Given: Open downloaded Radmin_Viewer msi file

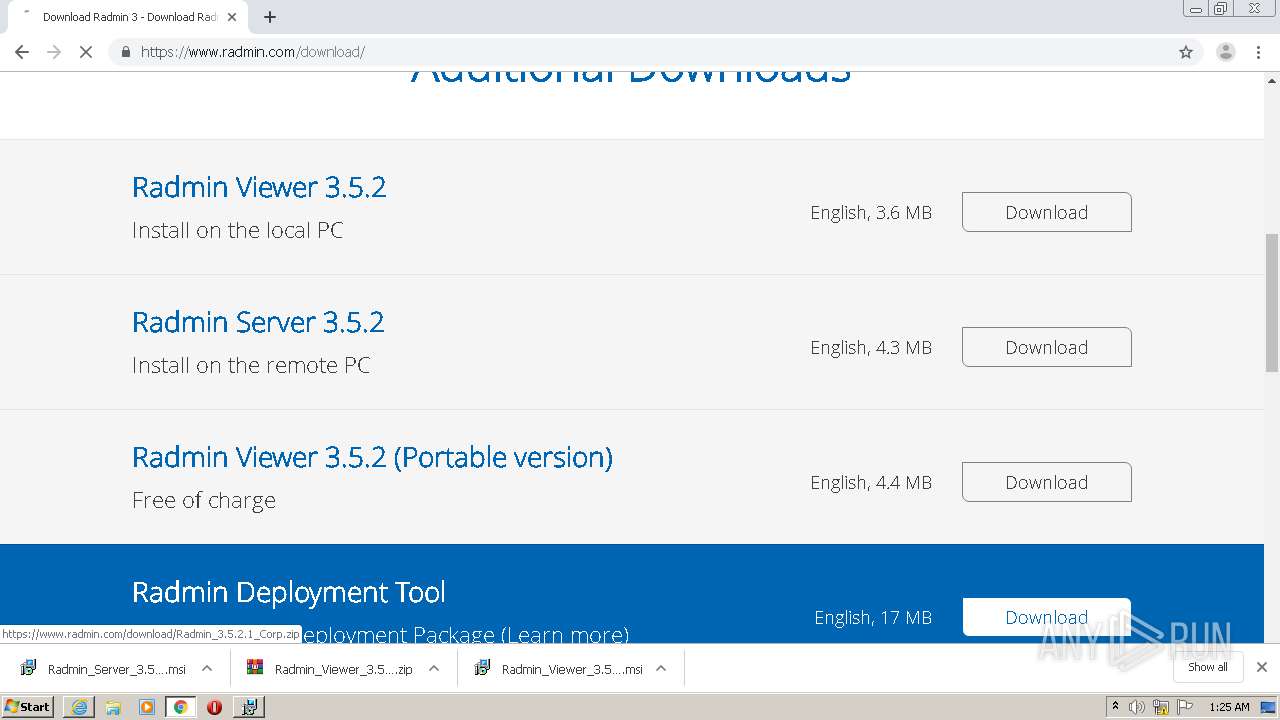Looking at the screenshot, I should click(558, 669).
